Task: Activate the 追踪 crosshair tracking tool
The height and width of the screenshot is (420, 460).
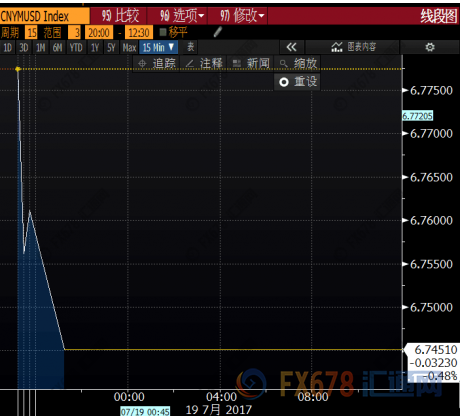Action: click(157, 63)
